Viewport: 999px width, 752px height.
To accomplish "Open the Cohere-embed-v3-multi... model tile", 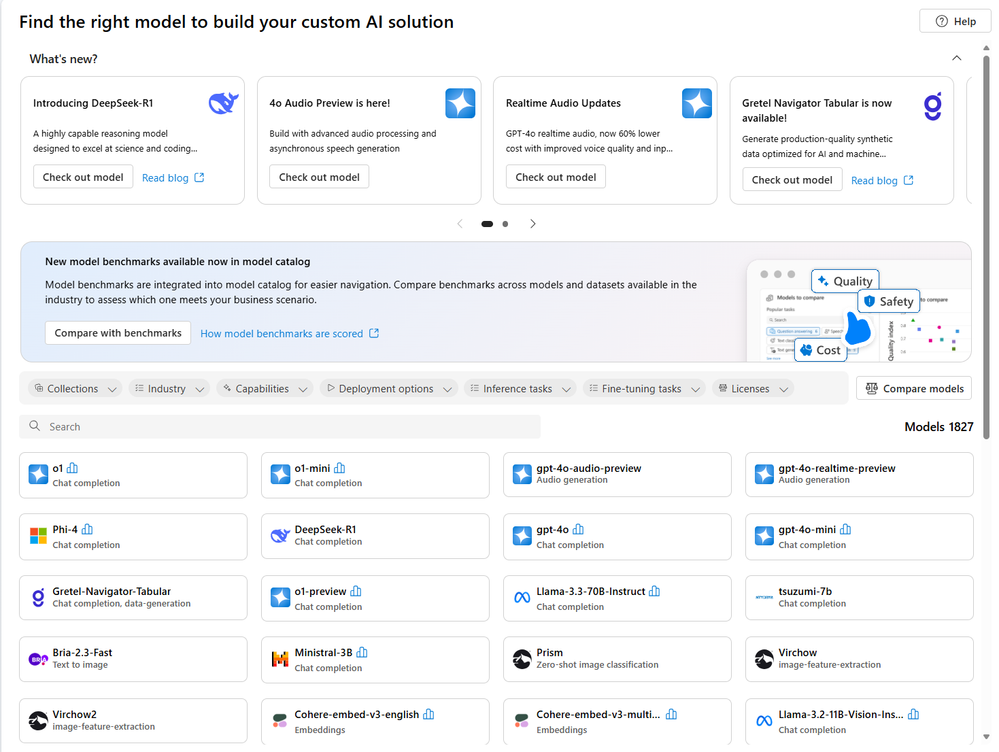I will coord(617,721).
